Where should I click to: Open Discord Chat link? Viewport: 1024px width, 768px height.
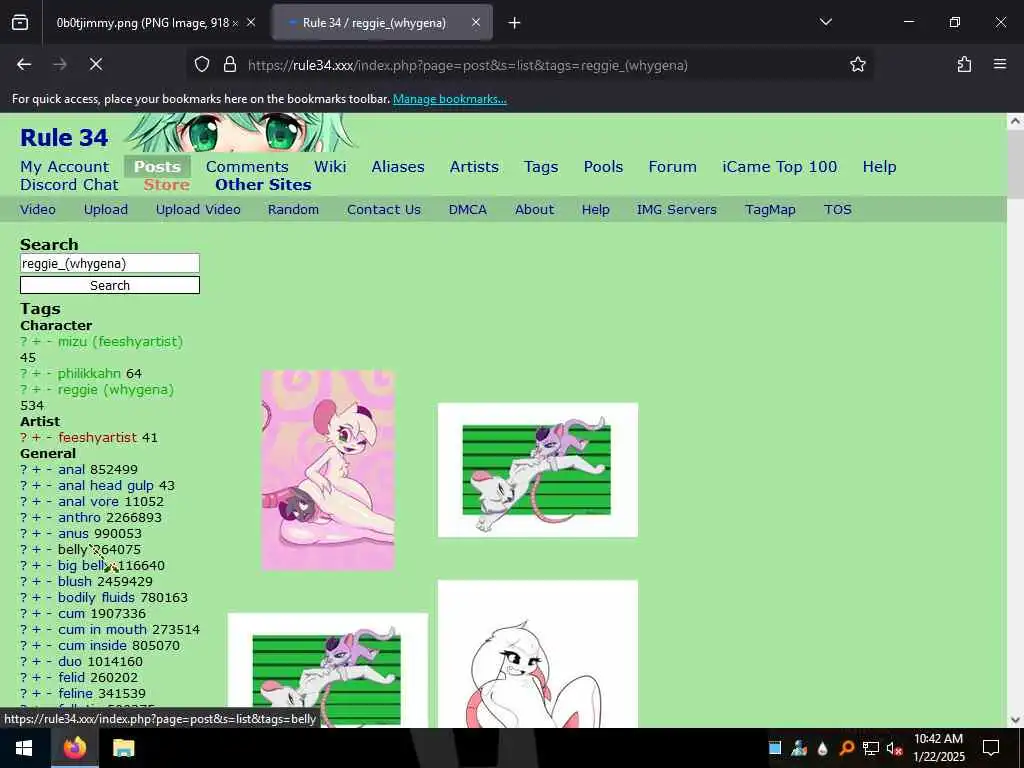coord(69,185)
